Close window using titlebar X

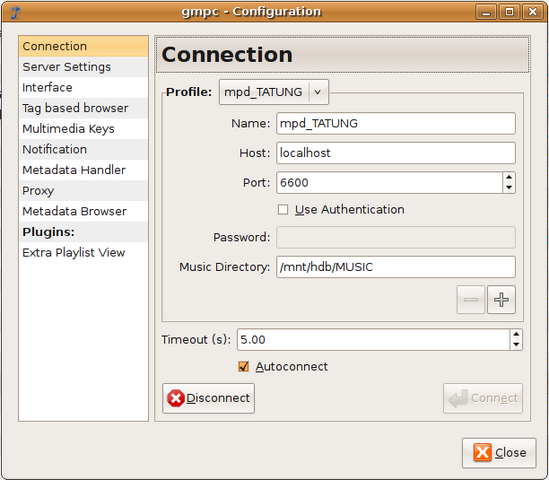533,12
